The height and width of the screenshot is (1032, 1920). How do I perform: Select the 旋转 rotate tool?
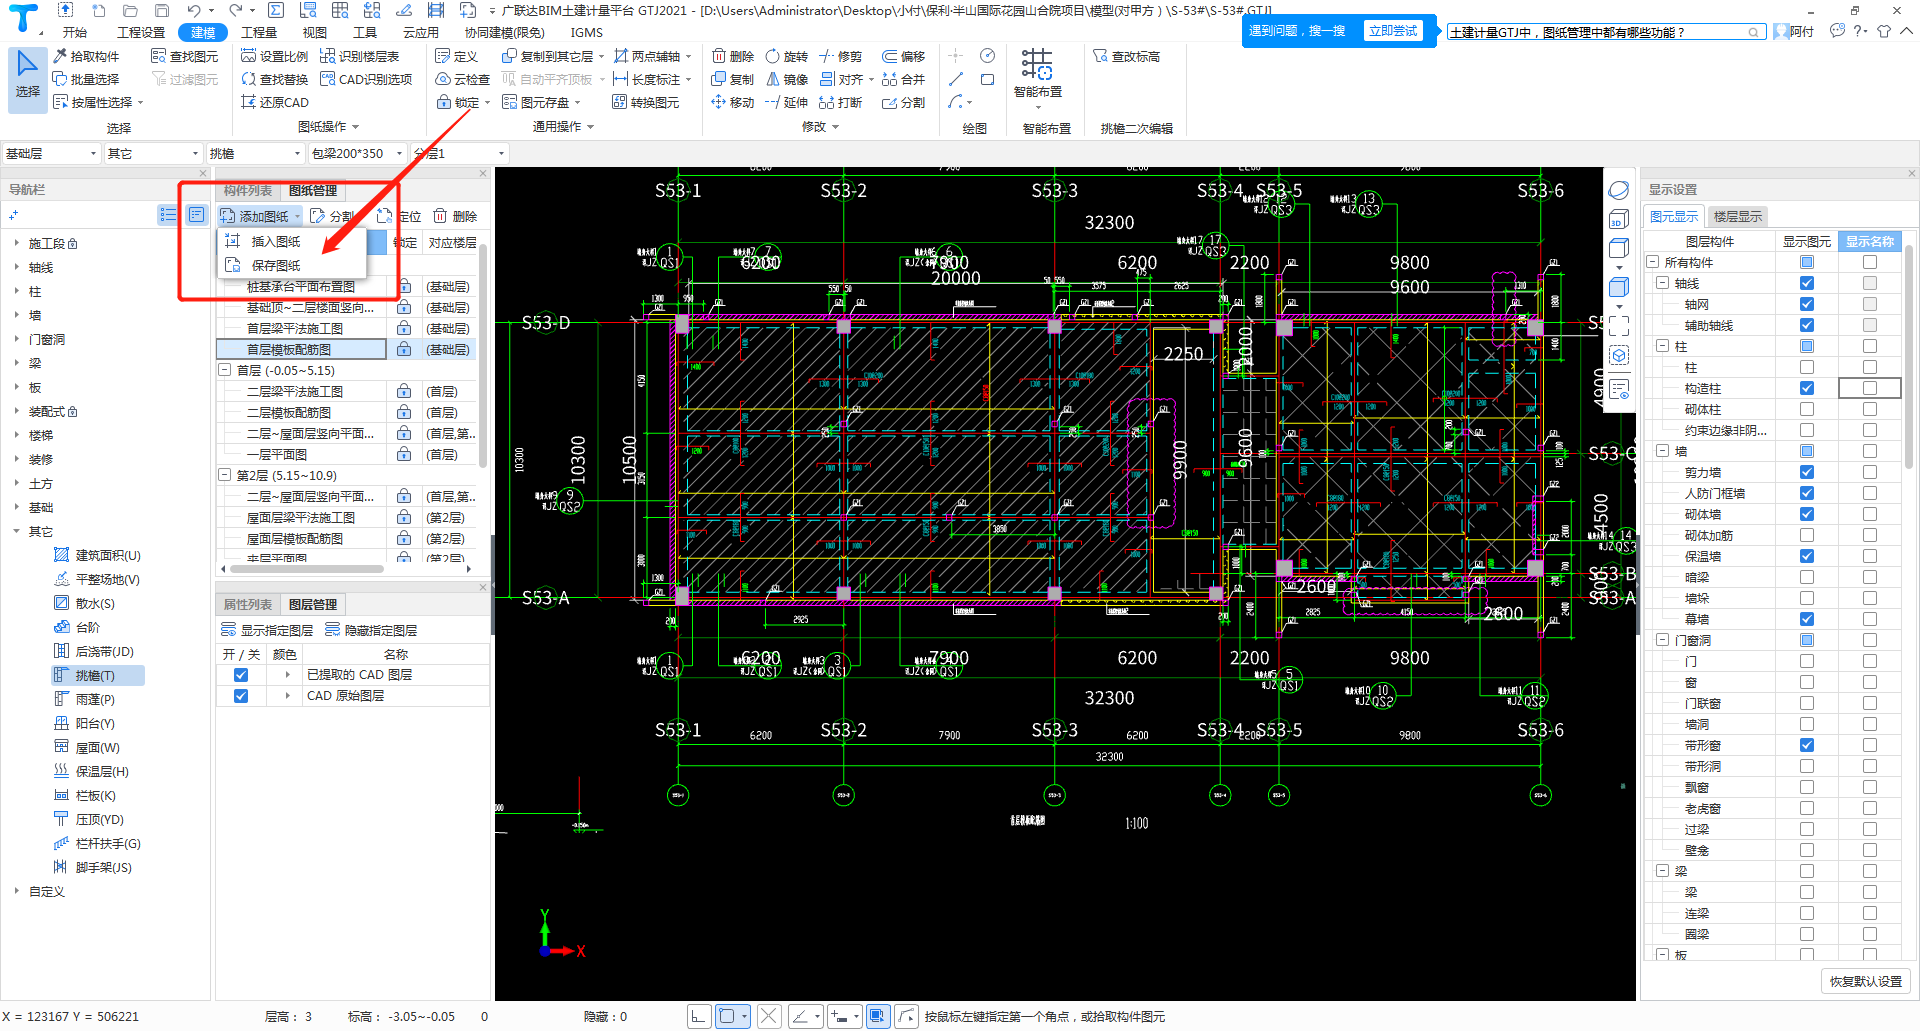pyautogui.click(x=786, y=56)
